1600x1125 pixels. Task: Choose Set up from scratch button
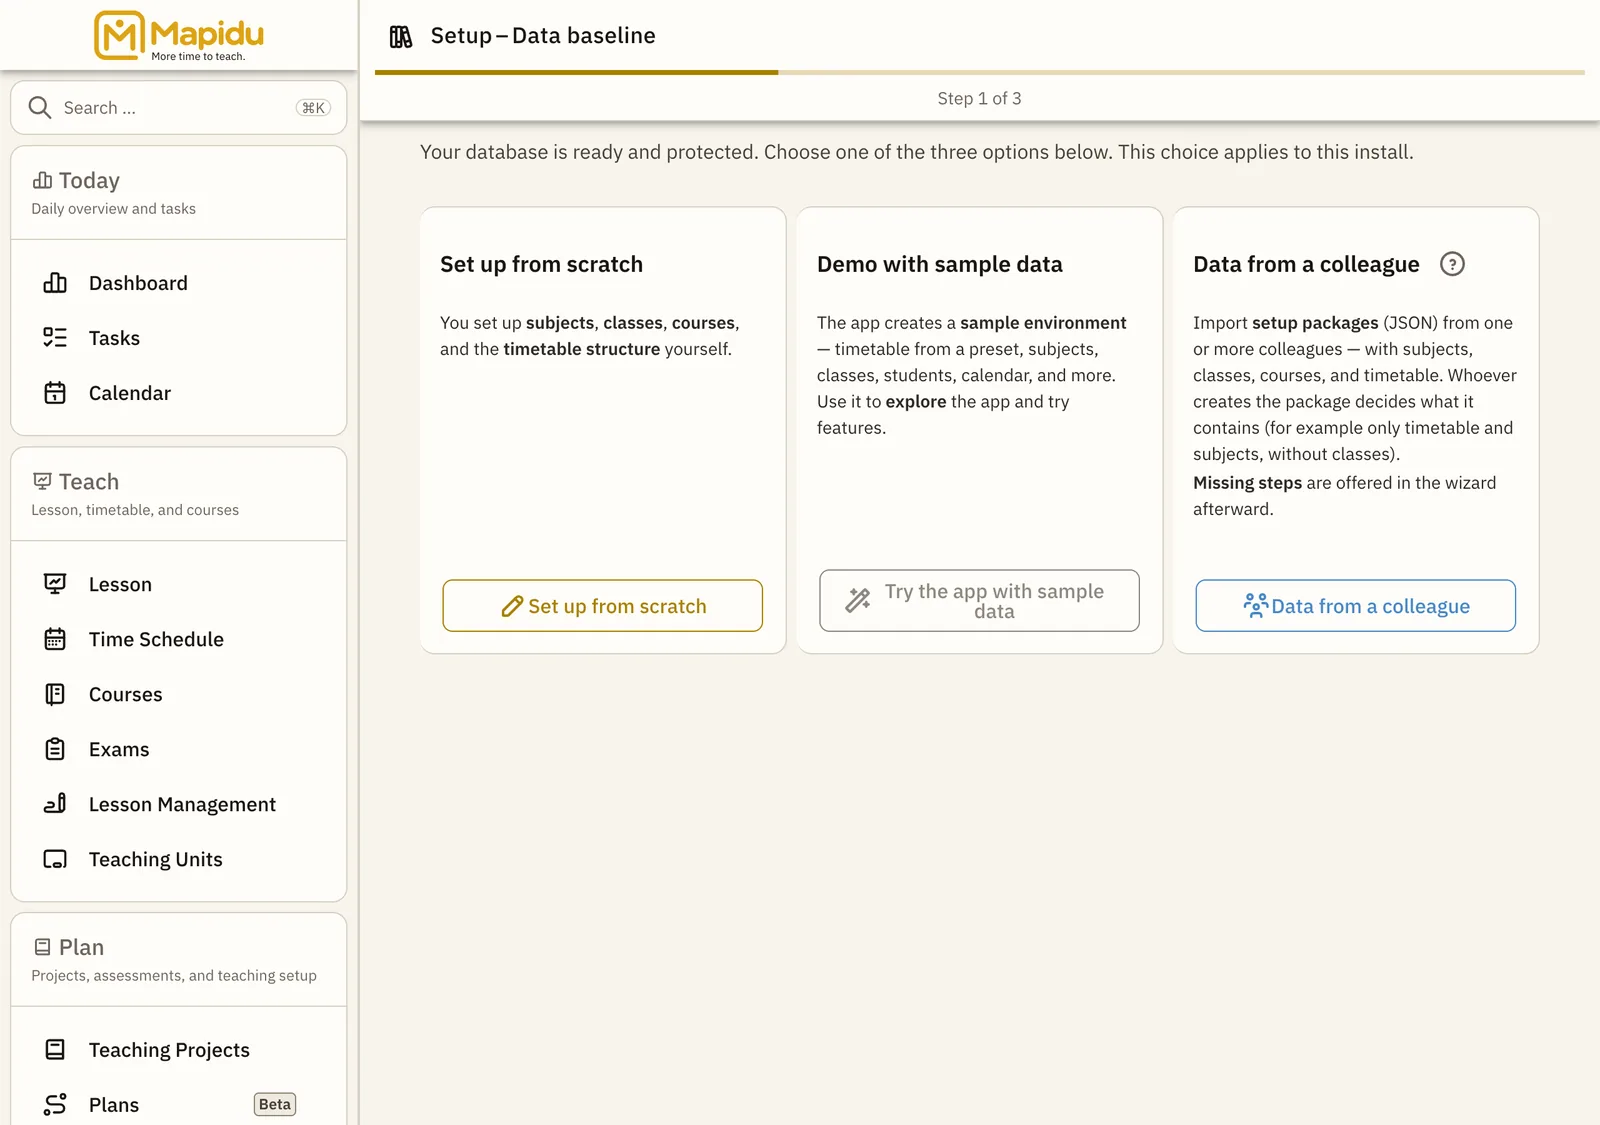[603, 606]
